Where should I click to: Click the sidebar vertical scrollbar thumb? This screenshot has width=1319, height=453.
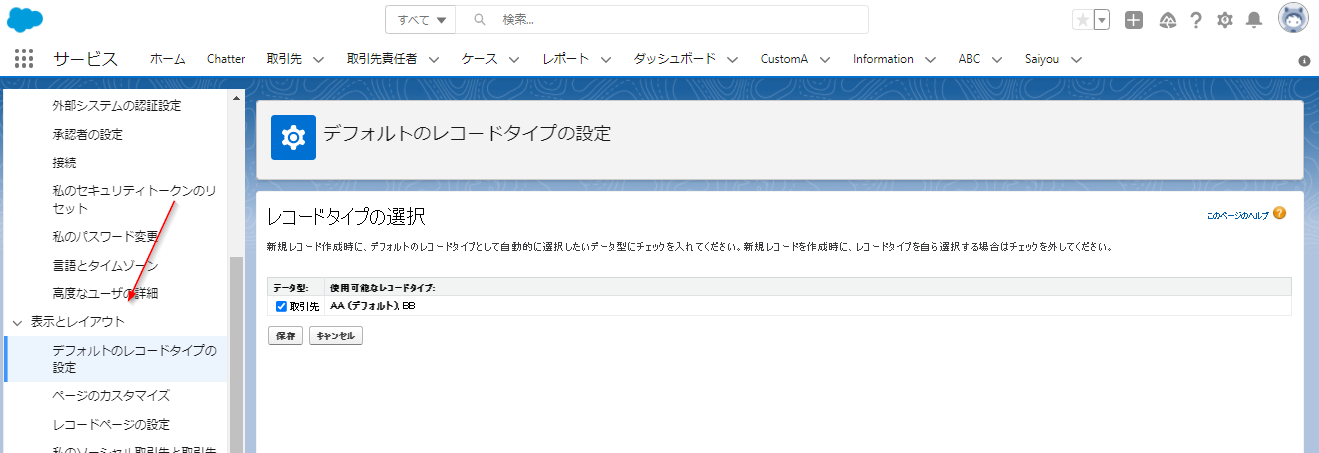coord(237,355)
